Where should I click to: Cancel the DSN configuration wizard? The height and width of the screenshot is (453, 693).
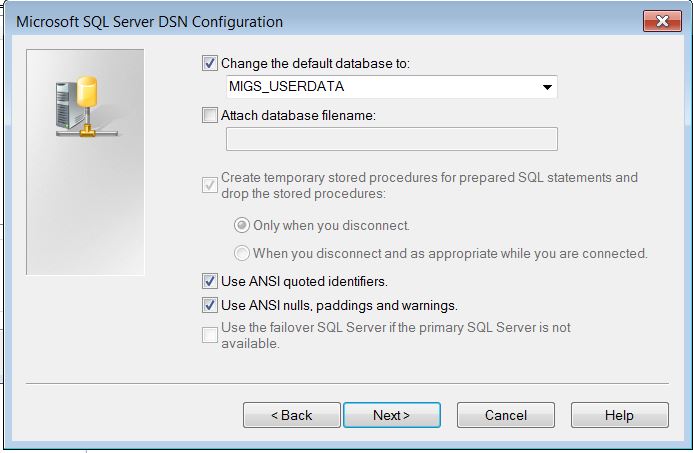coord(505,415)
